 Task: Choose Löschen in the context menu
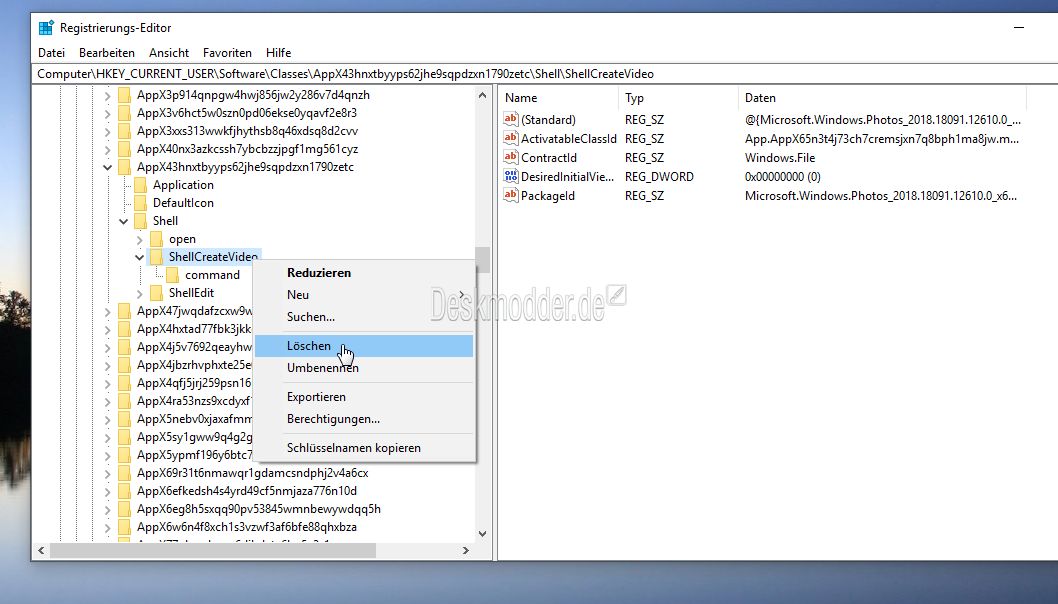coord(364,346)
